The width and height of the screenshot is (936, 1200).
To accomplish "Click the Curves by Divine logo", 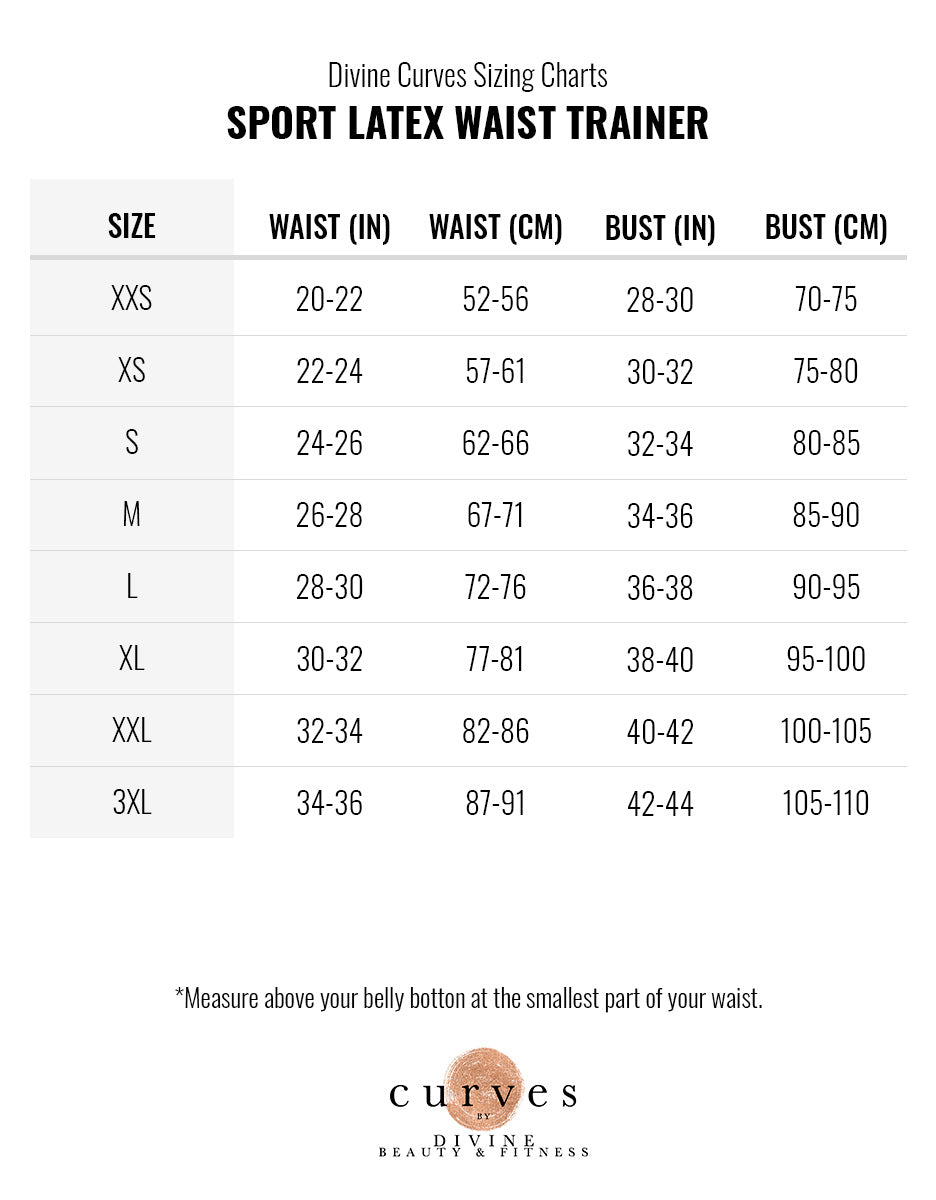I will point(483,1103).
